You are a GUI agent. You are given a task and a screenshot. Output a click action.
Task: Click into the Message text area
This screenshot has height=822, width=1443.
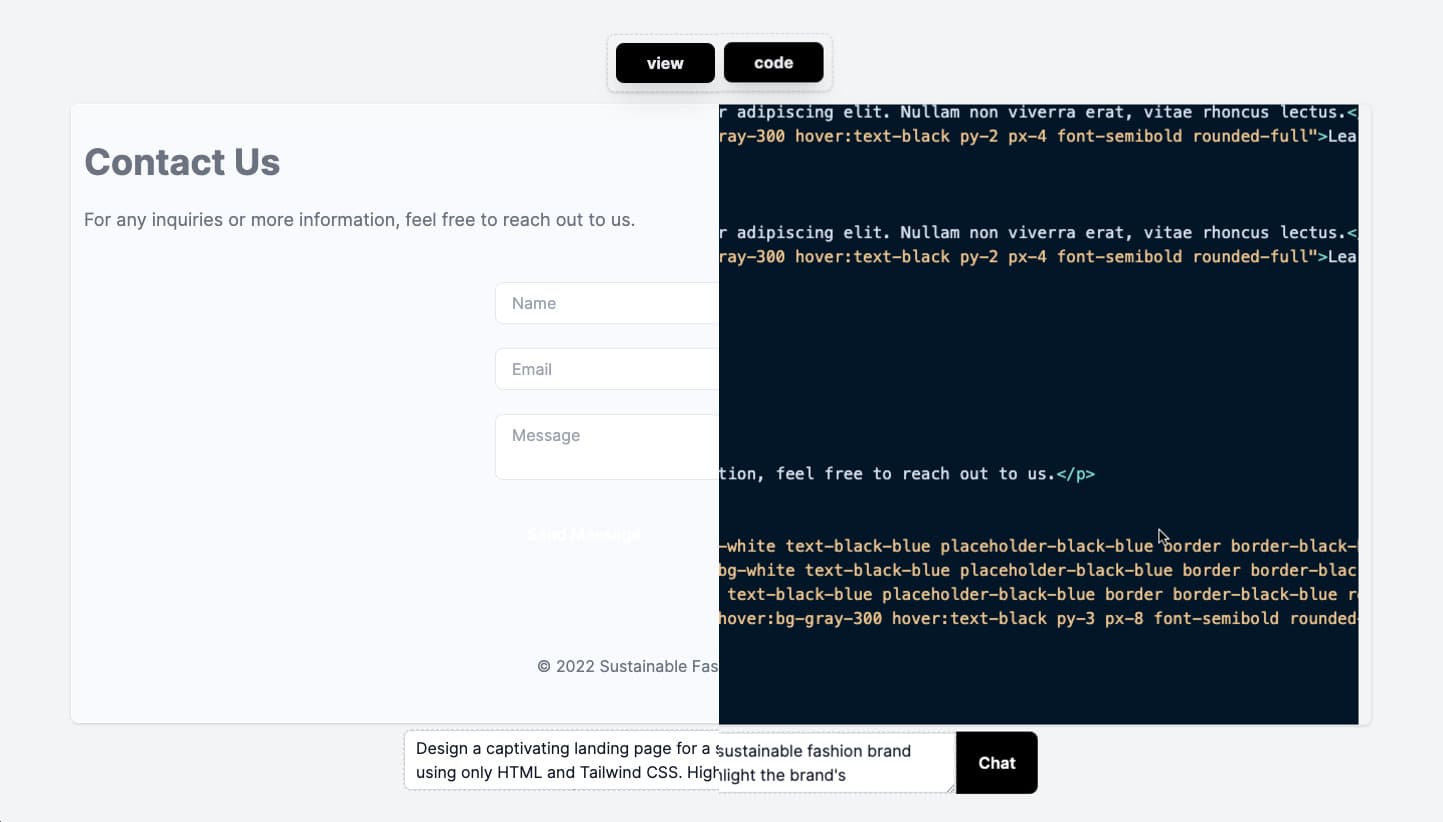[x=606, y=446]
